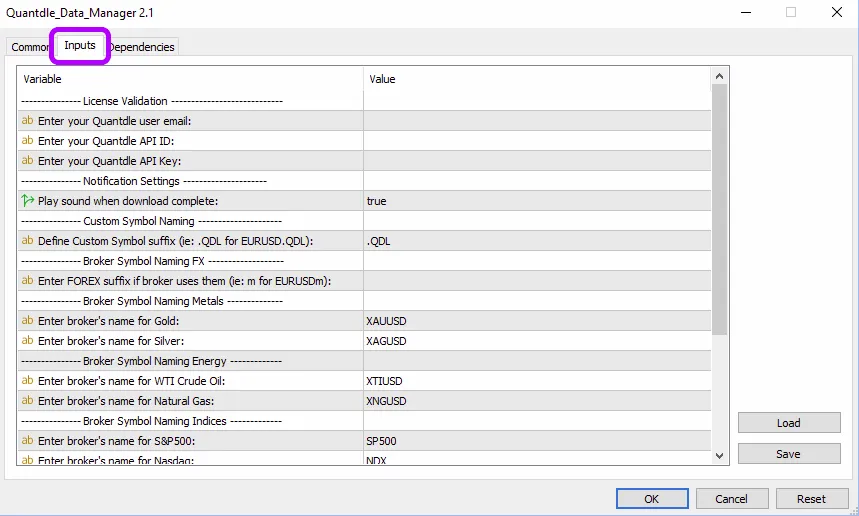
Task: Select 'Play sound when download complete:' label
Action: click(x=128, y=201)
